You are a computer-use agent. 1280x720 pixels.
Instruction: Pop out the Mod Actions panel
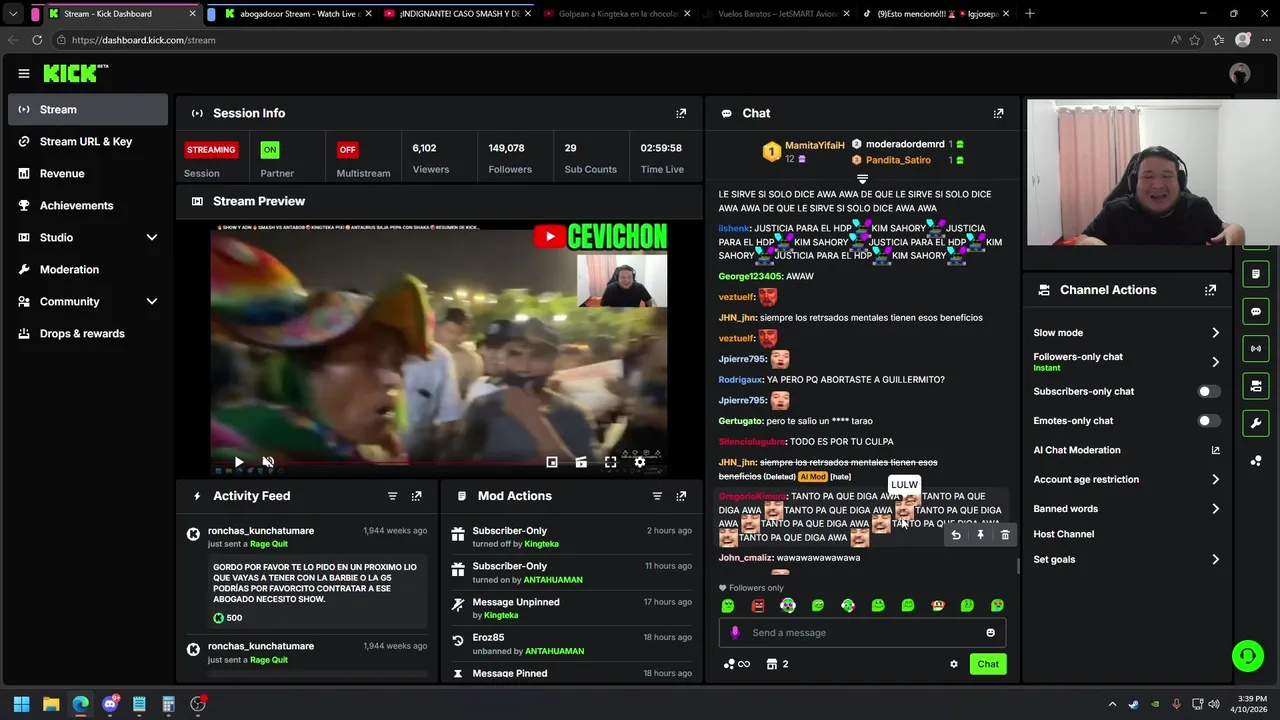click(681, 496)
